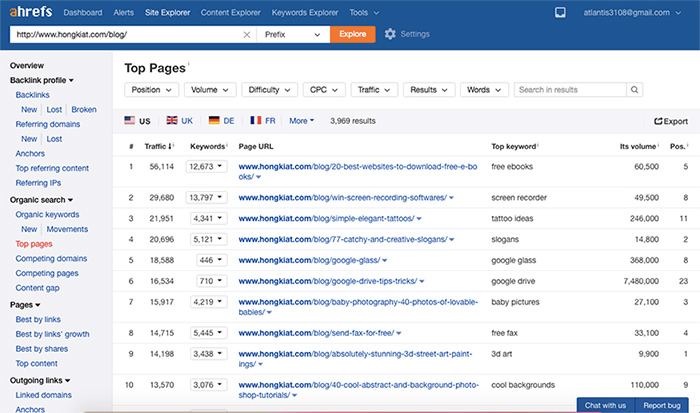Open Best by links' growth link
This screenshot has width=700, height=413.
point(52,334)
